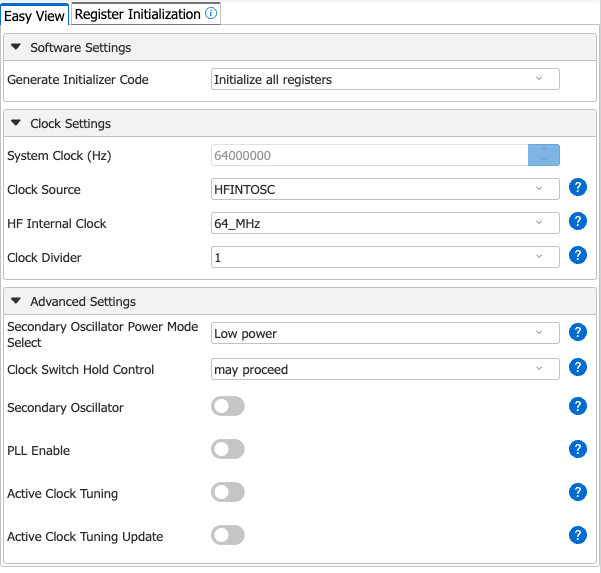The image size is (601, 573).
Task: Click help icon for Clock Switch Hold Control
Action: [x=577, y=368]
